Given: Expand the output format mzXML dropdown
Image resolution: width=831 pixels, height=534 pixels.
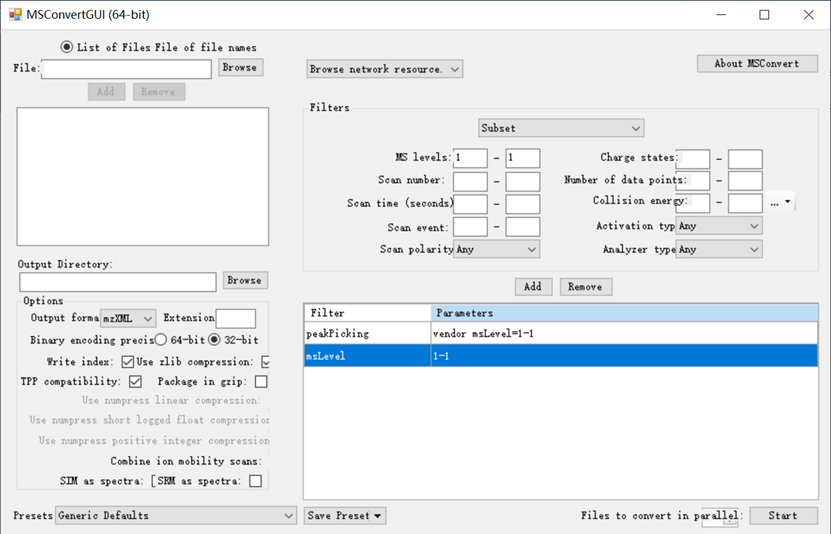Looking at the screenshot, I should coord(128,318).
